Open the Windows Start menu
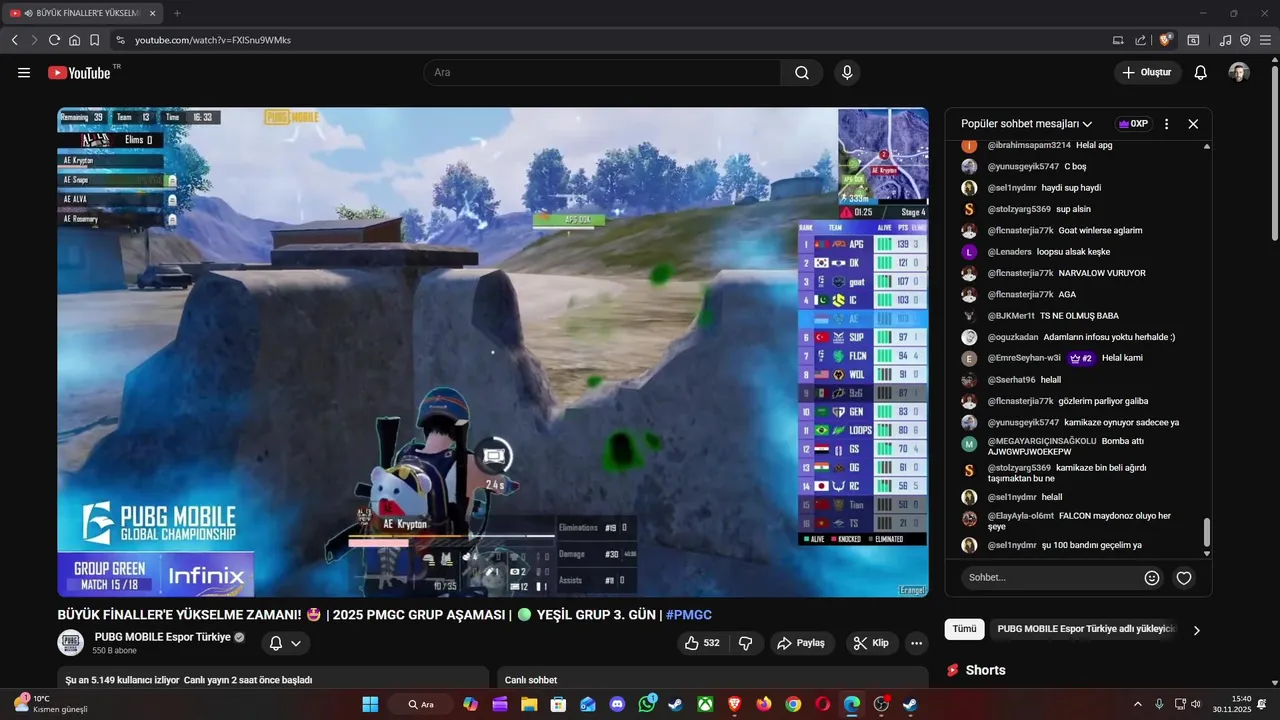1280x720 pixels. [x=370, y=704]
